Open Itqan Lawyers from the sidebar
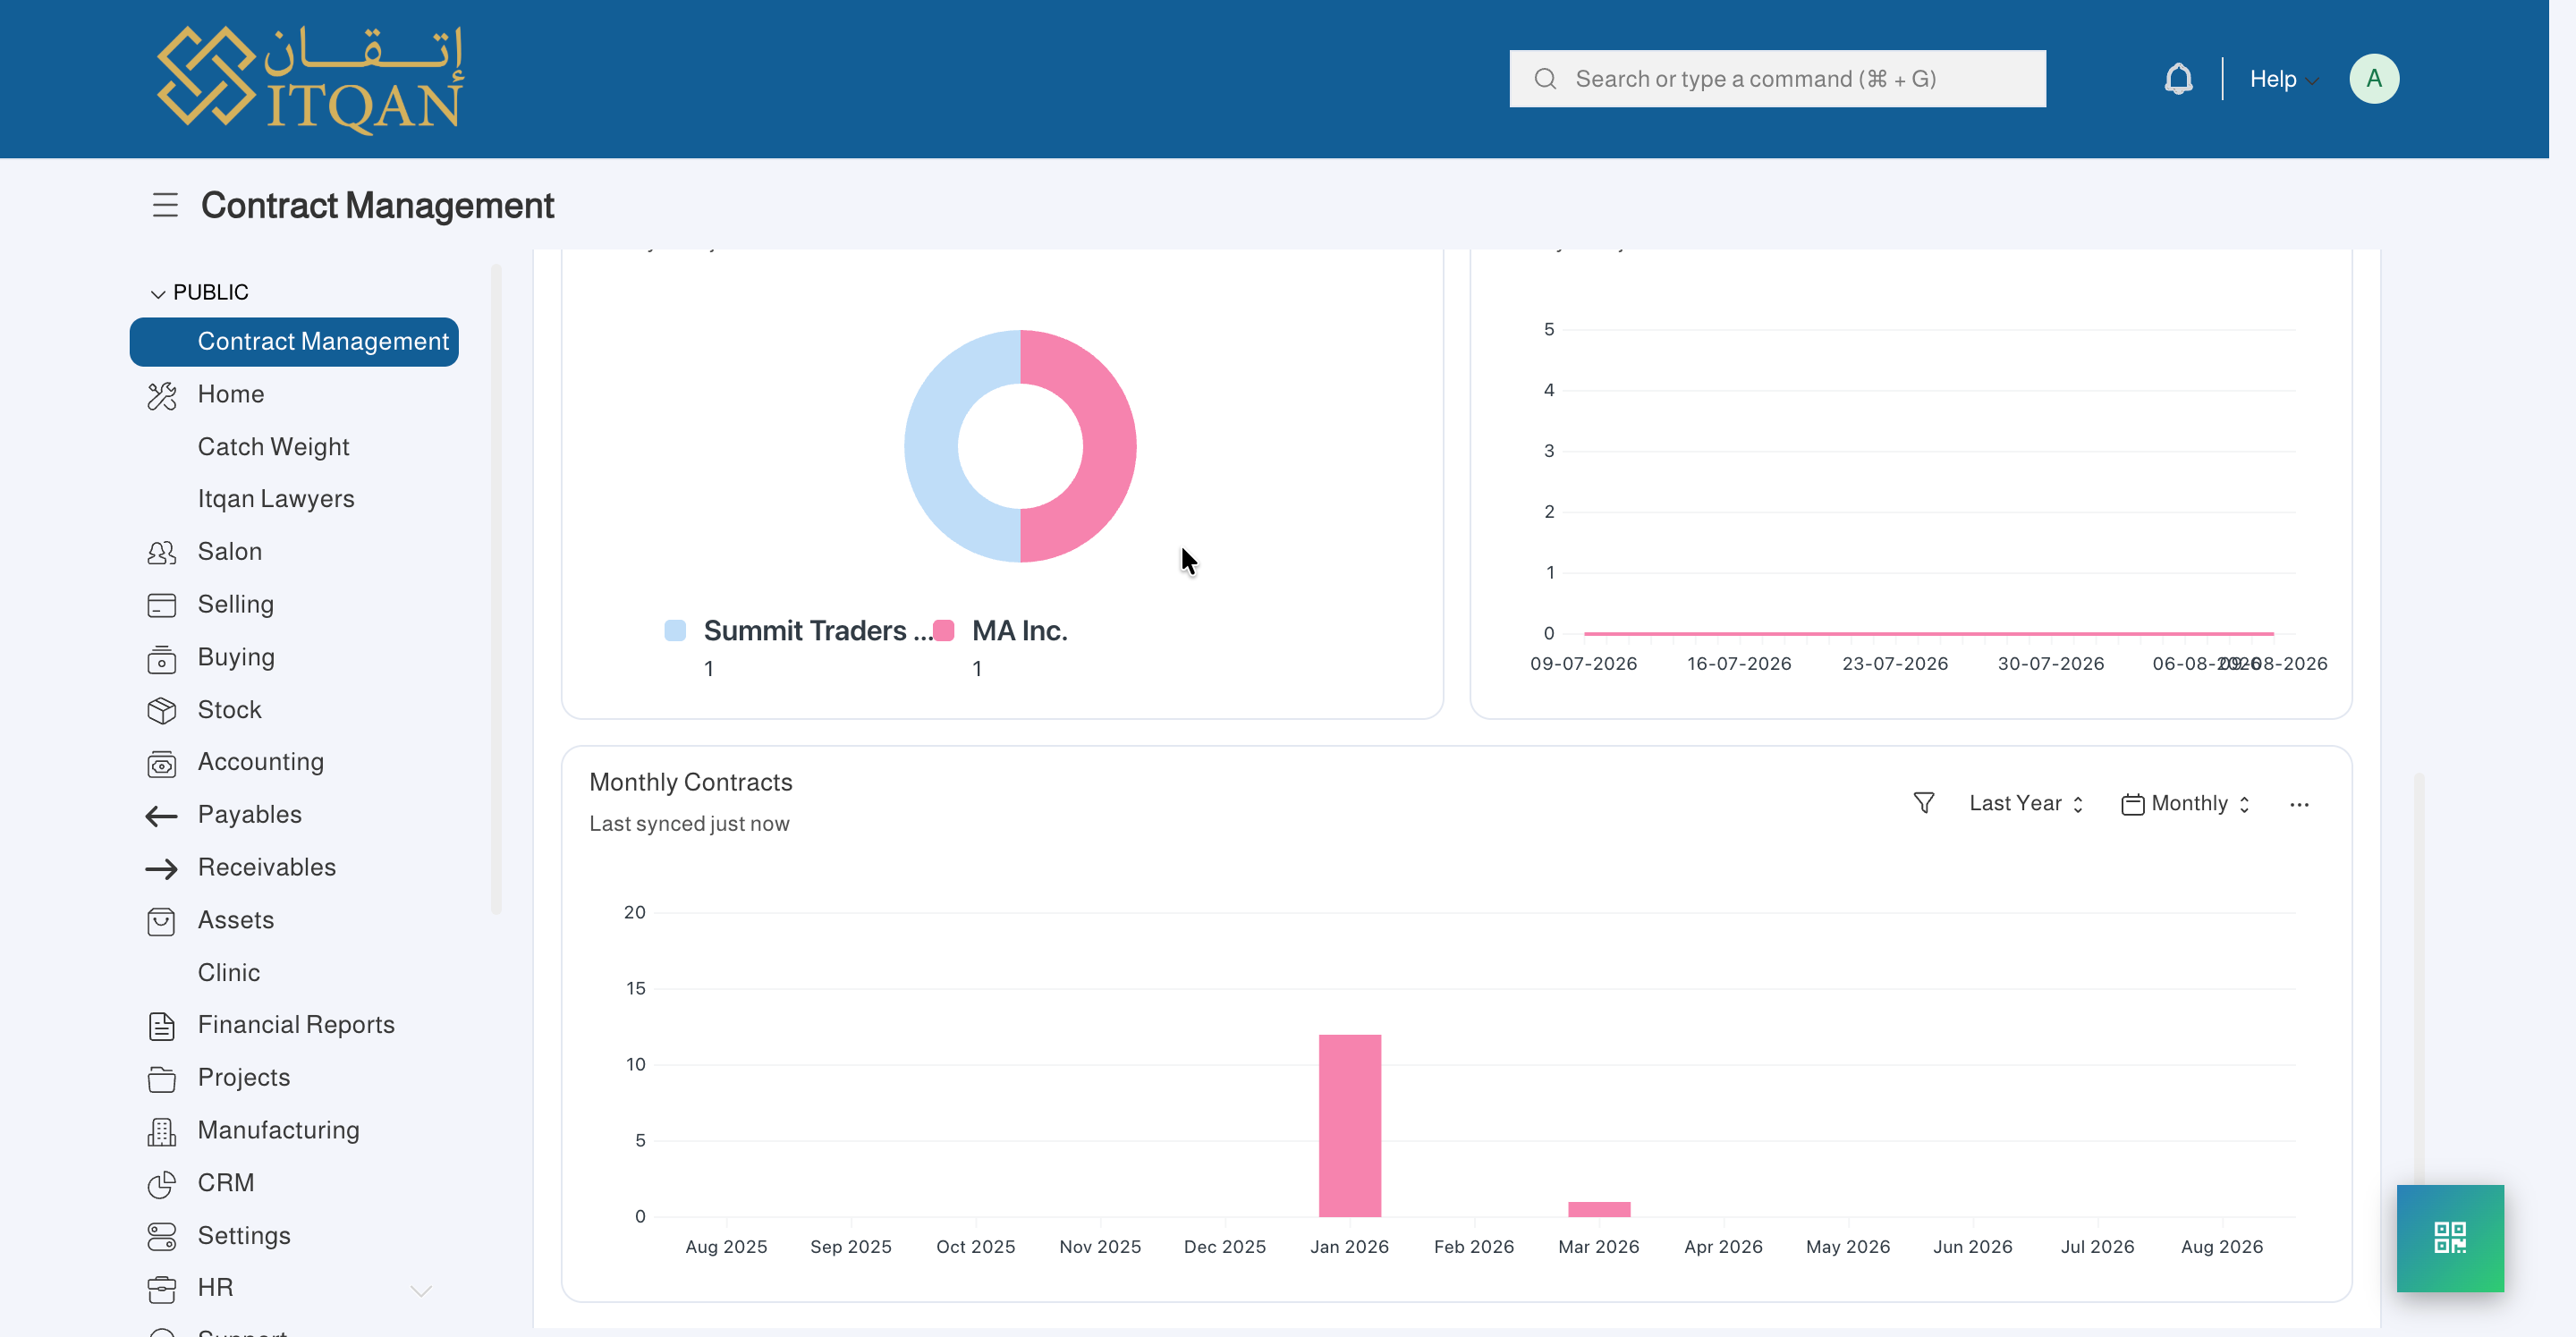The height and width of the screenshot is (1337, 2576). coord(275,499)
